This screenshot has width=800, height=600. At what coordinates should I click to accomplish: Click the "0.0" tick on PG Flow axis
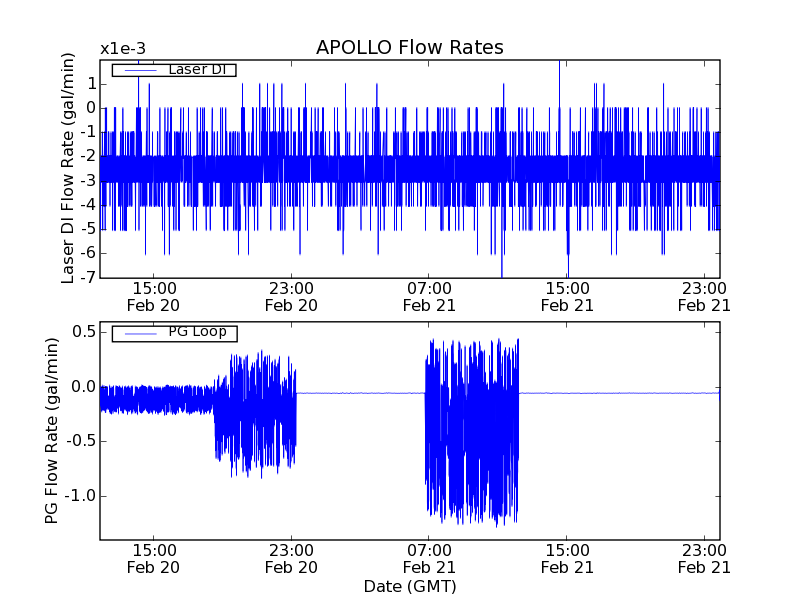(84, 386)
